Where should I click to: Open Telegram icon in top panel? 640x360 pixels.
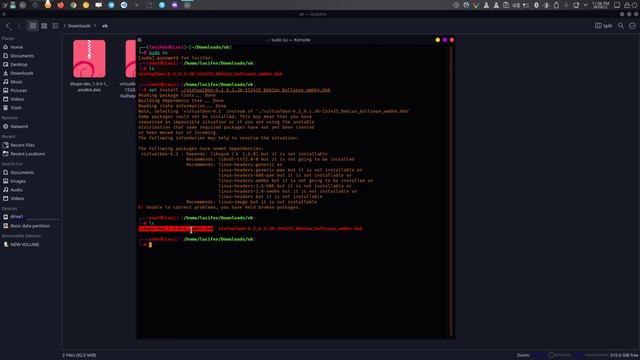coord(111,5)
